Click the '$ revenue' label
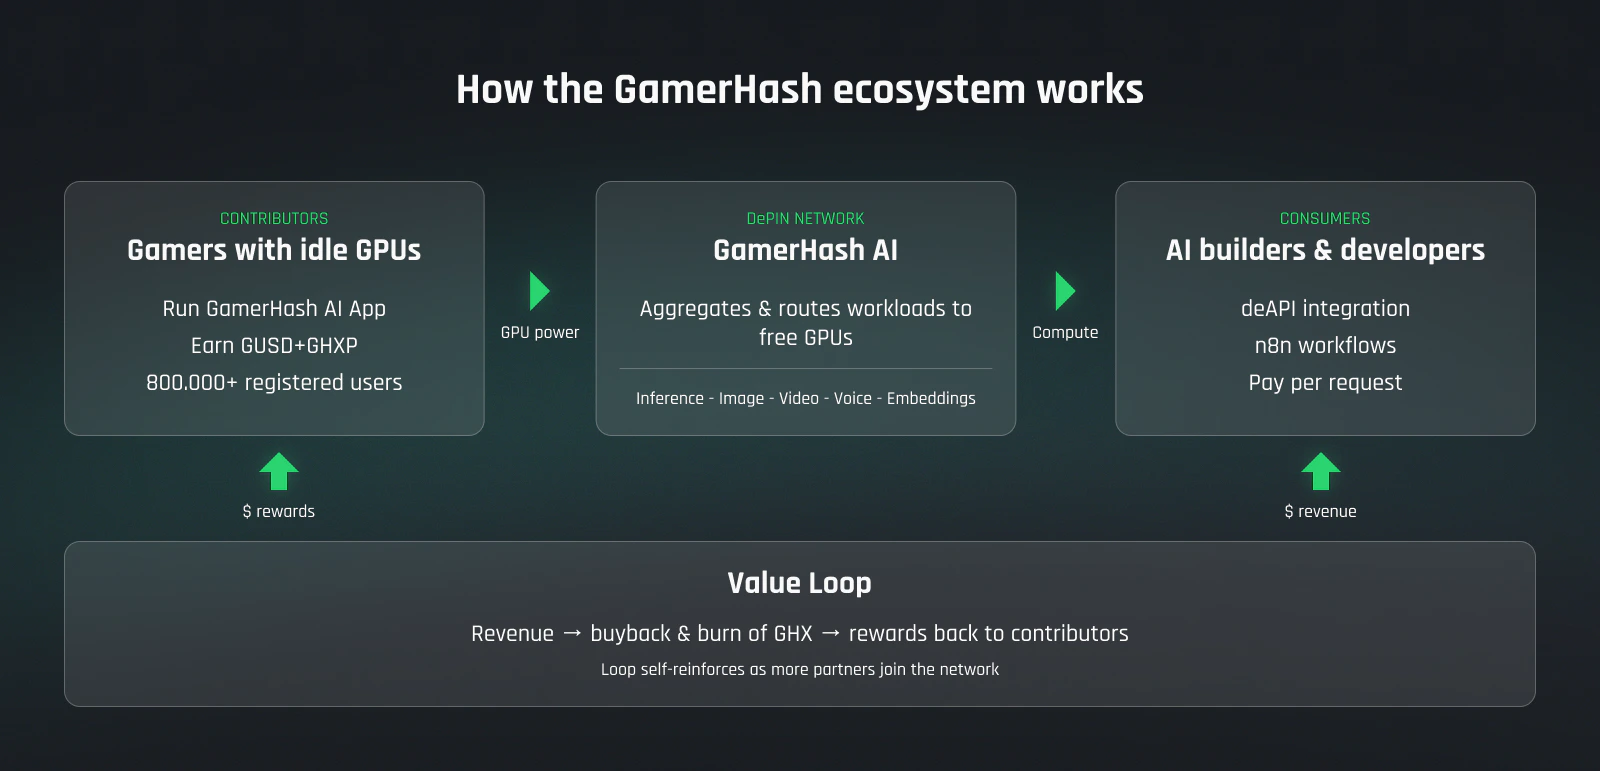Screen dimensions: 1600x771 tap(1321, 511)
